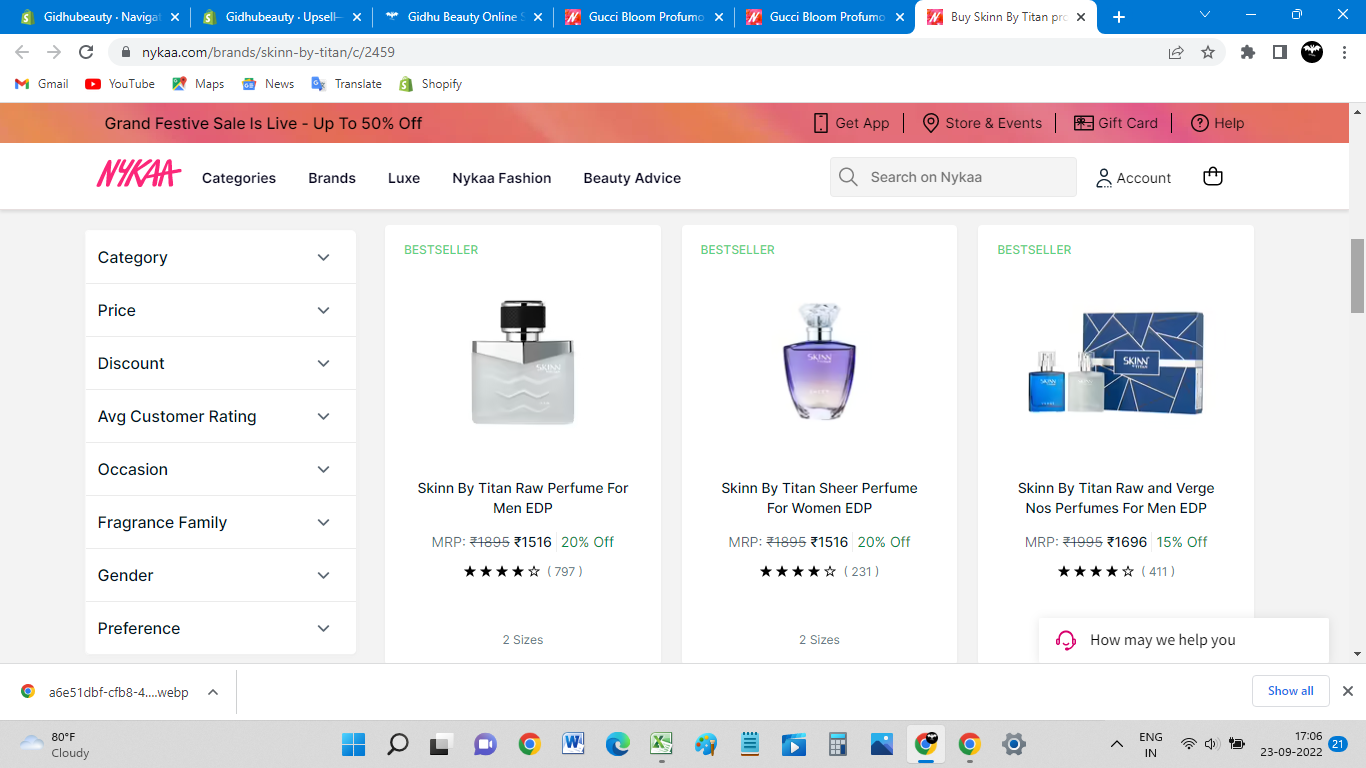Open the Luxe menu

click(404, 178)
